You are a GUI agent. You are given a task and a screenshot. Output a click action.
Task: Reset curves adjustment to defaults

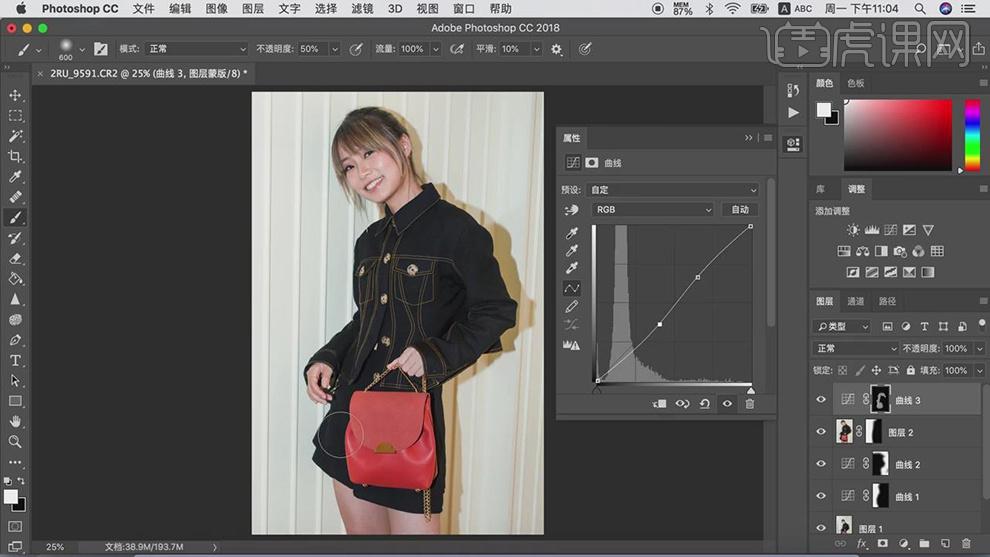(705, 404)
